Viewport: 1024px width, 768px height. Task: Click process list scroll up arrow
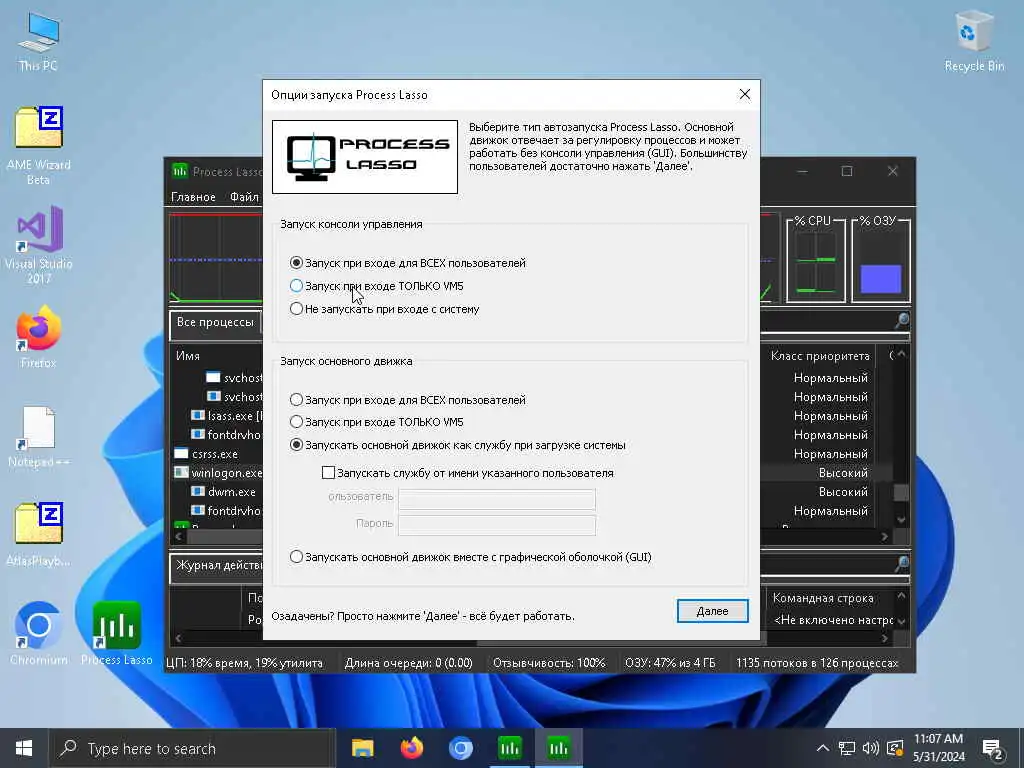[901, 355]
